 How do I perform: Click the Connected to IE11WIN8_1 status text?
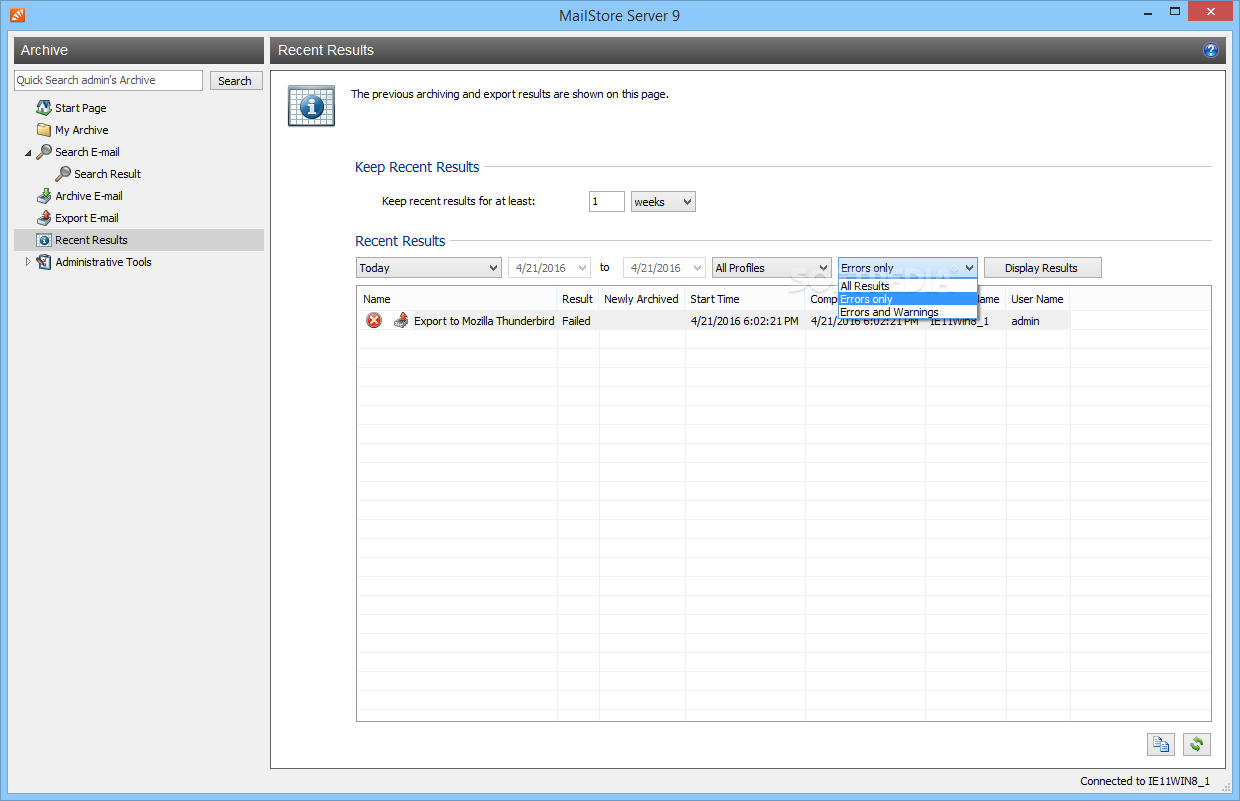click(x=1145, y=781)
